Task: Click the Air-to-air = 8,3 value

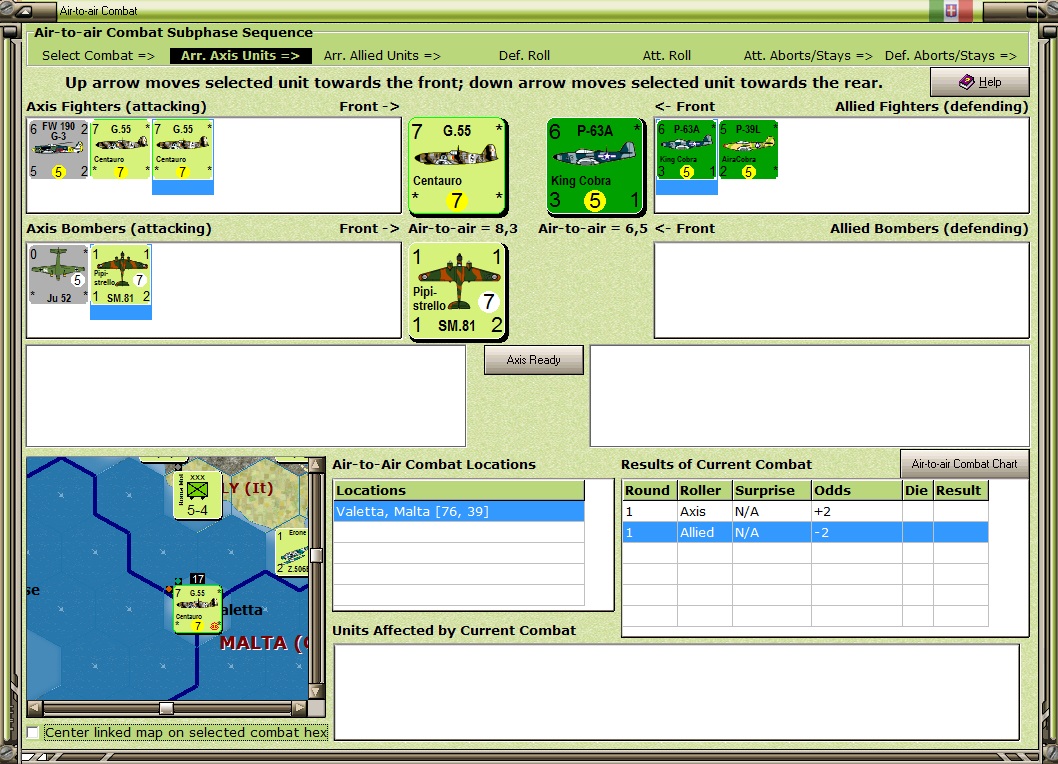Action: [463, 228]
